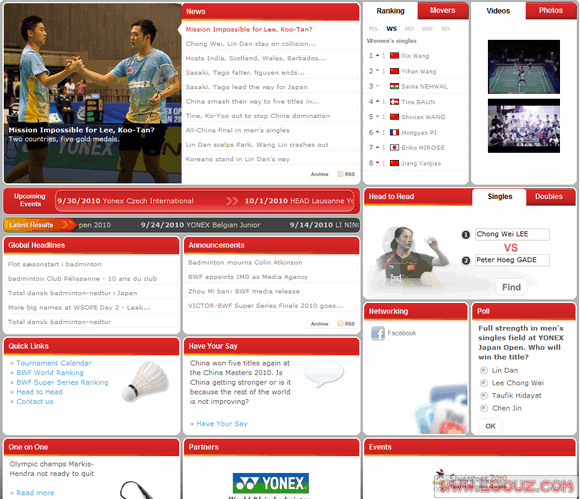This screenshot has width=580, height=499.
Task: Play the bottom crowd video thumbnail
Action: (523, 126)
